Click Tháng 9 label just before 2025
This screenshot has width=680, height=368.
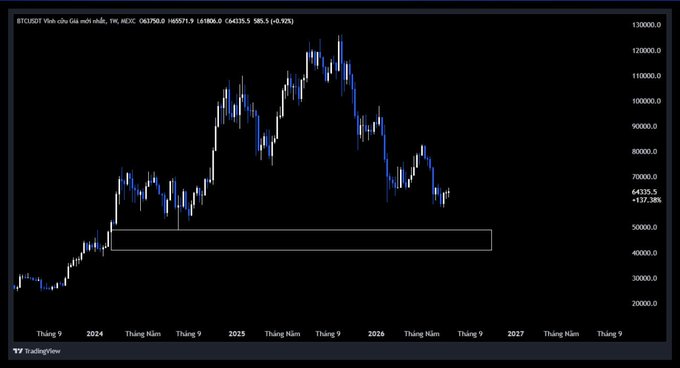click(x=189, y=334)
